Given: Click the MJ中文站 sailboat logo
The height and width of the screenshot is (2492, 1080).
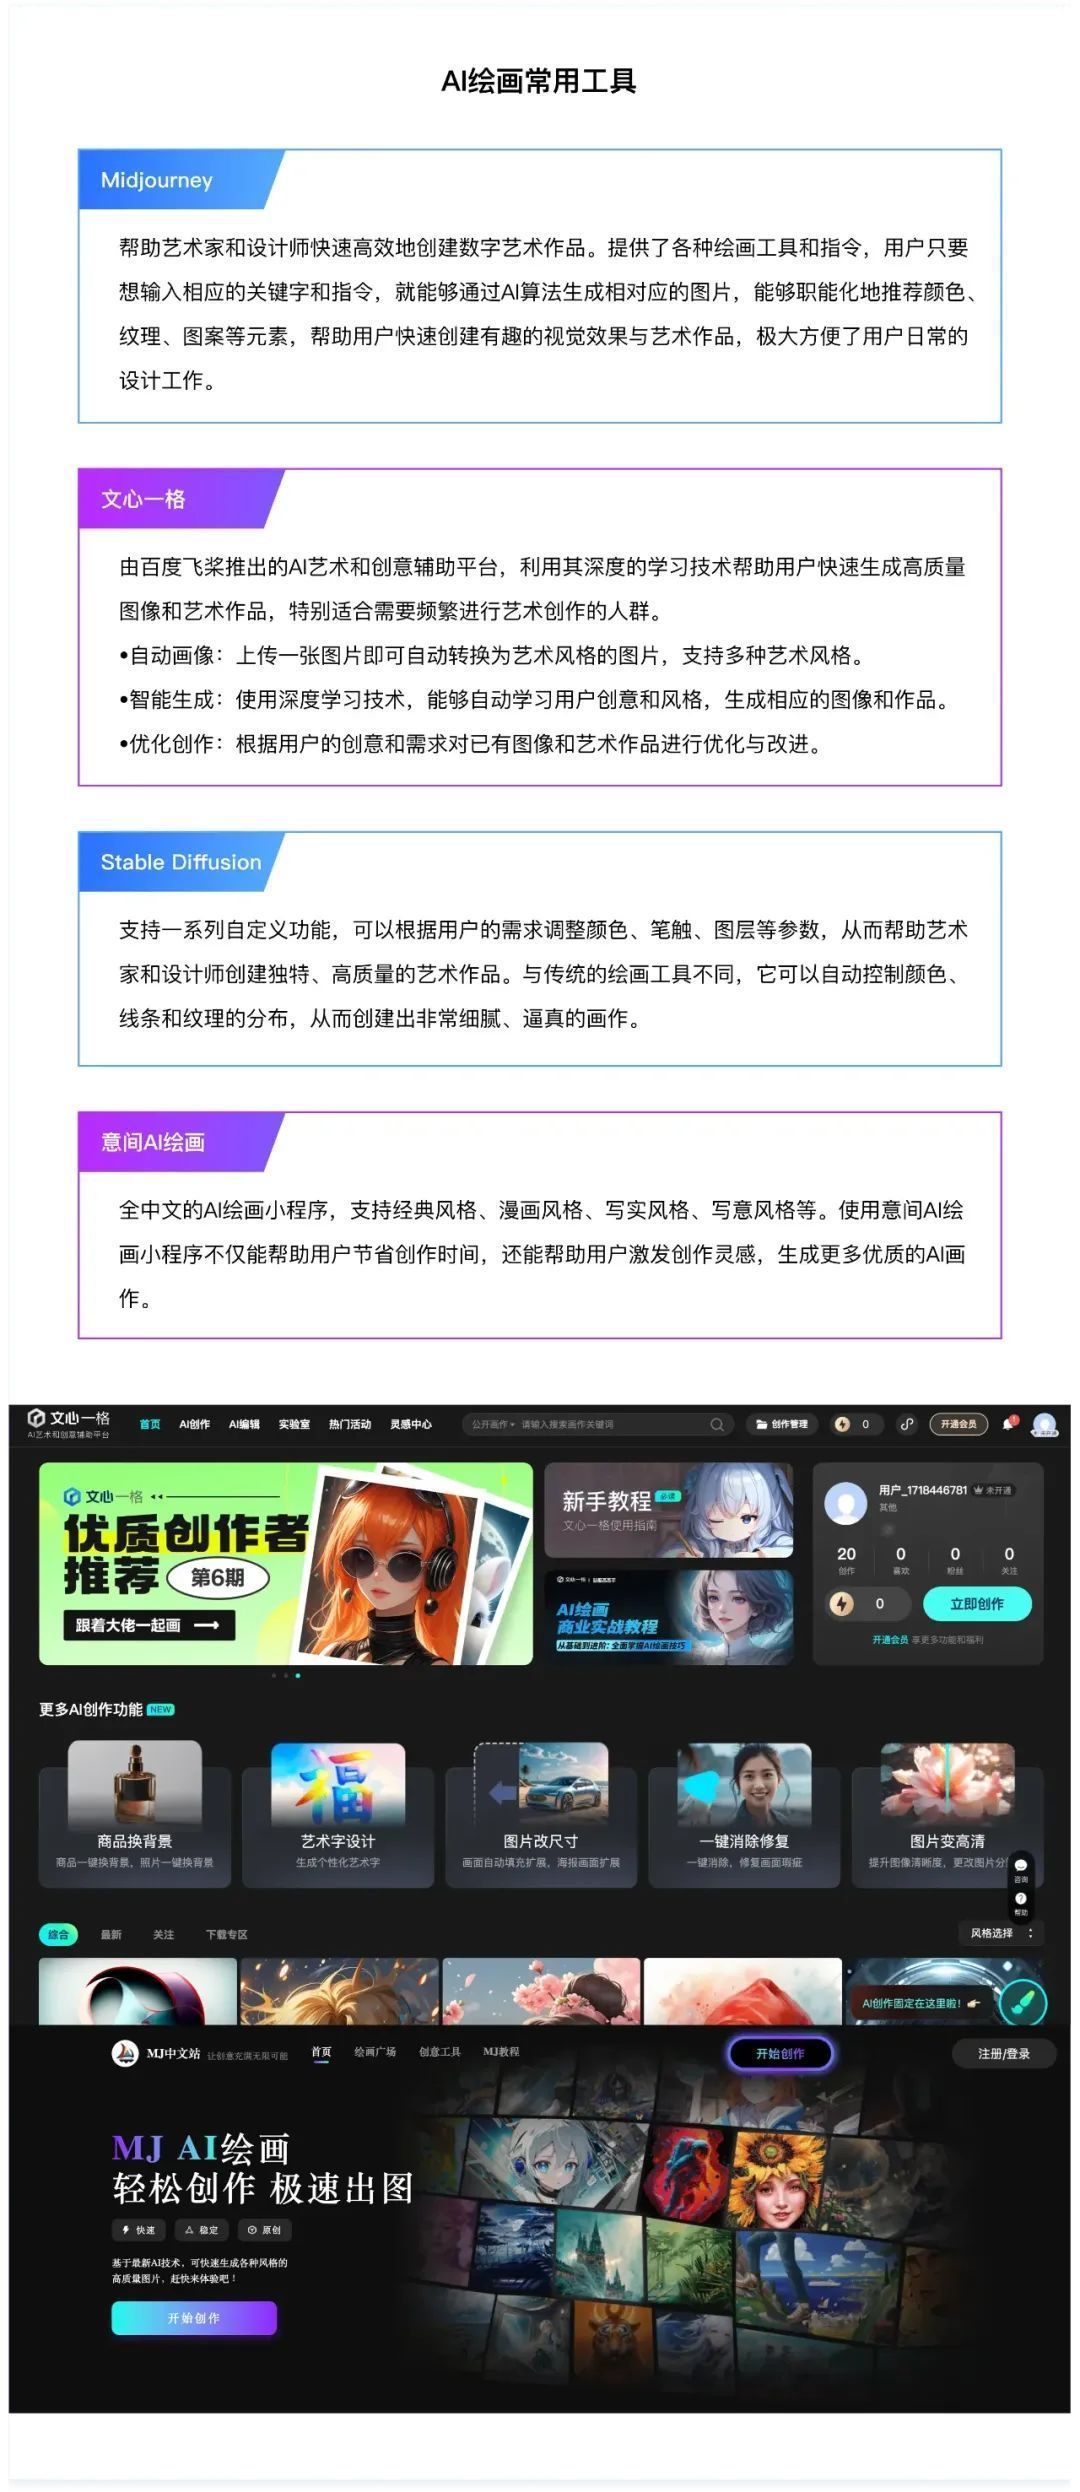Looking at the screenshot, I should point(124,2053).
